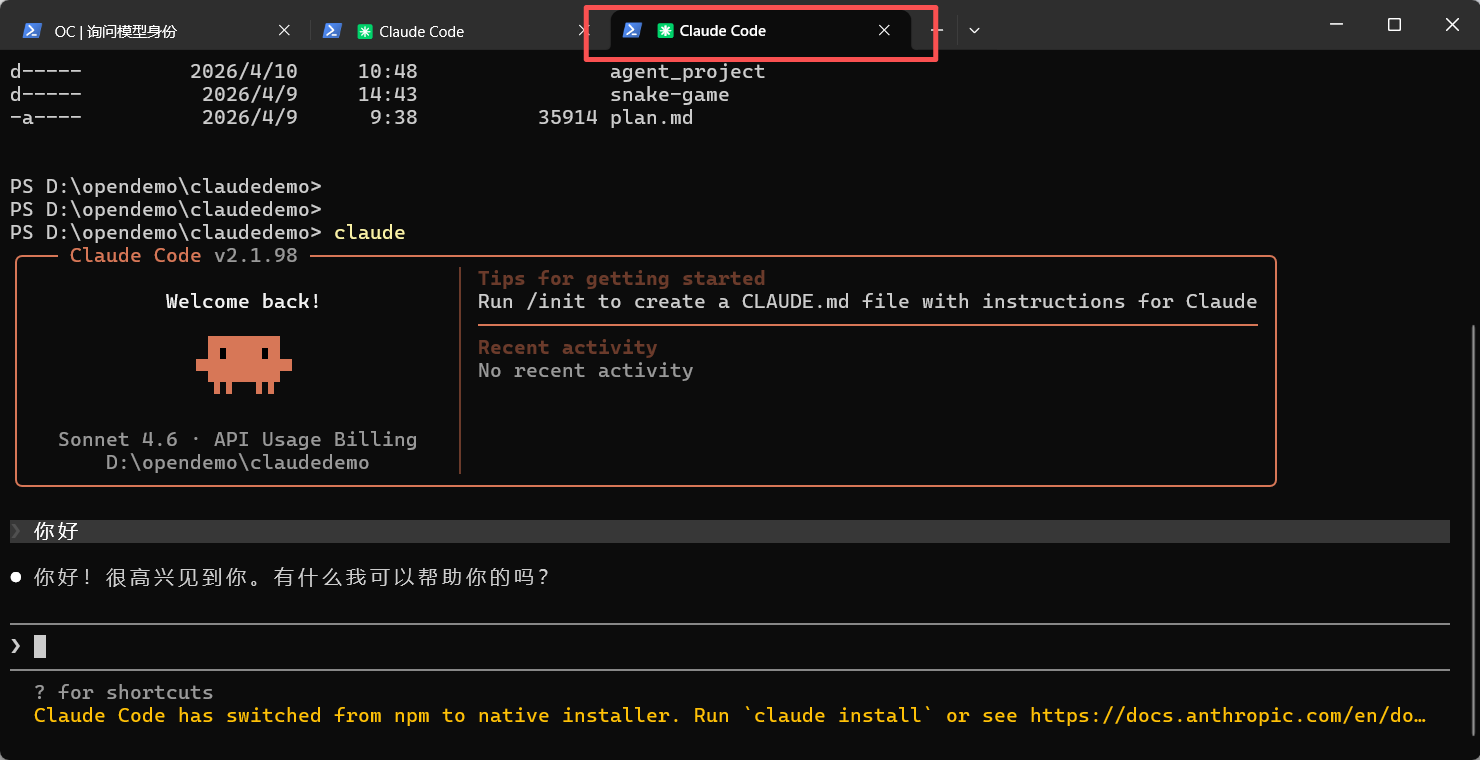Select the active Claude Code tab title
This screenshot has height=760, width=1480.
(722, 31)
